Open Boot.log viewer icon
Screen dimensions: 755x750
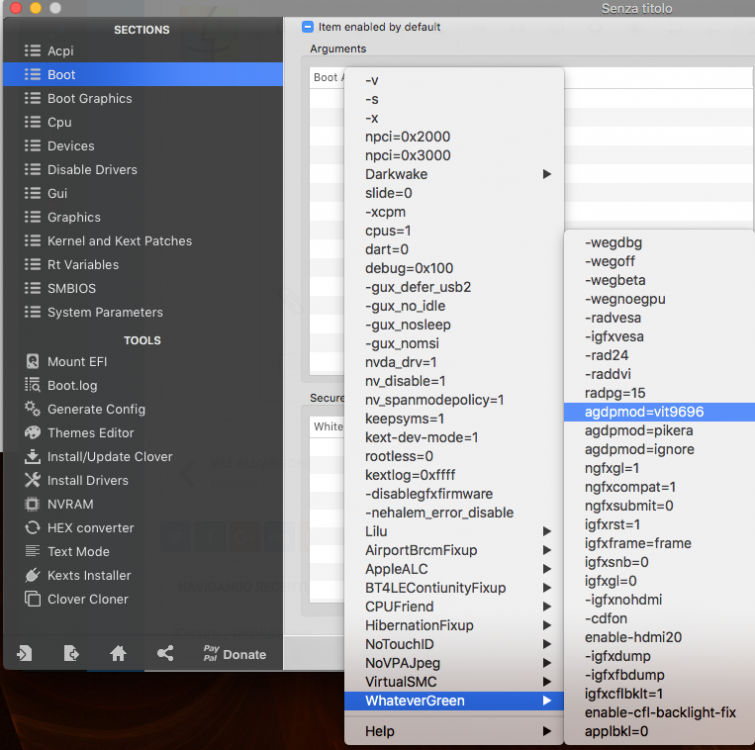click(32, 385)
